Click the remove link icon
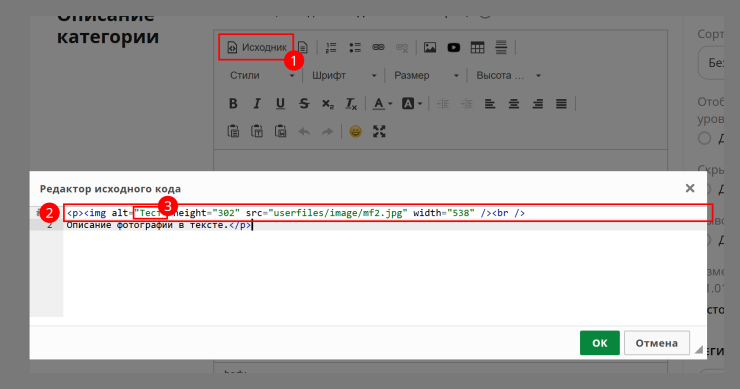Viewport: 740px width, 389px height. coord(402,47)
